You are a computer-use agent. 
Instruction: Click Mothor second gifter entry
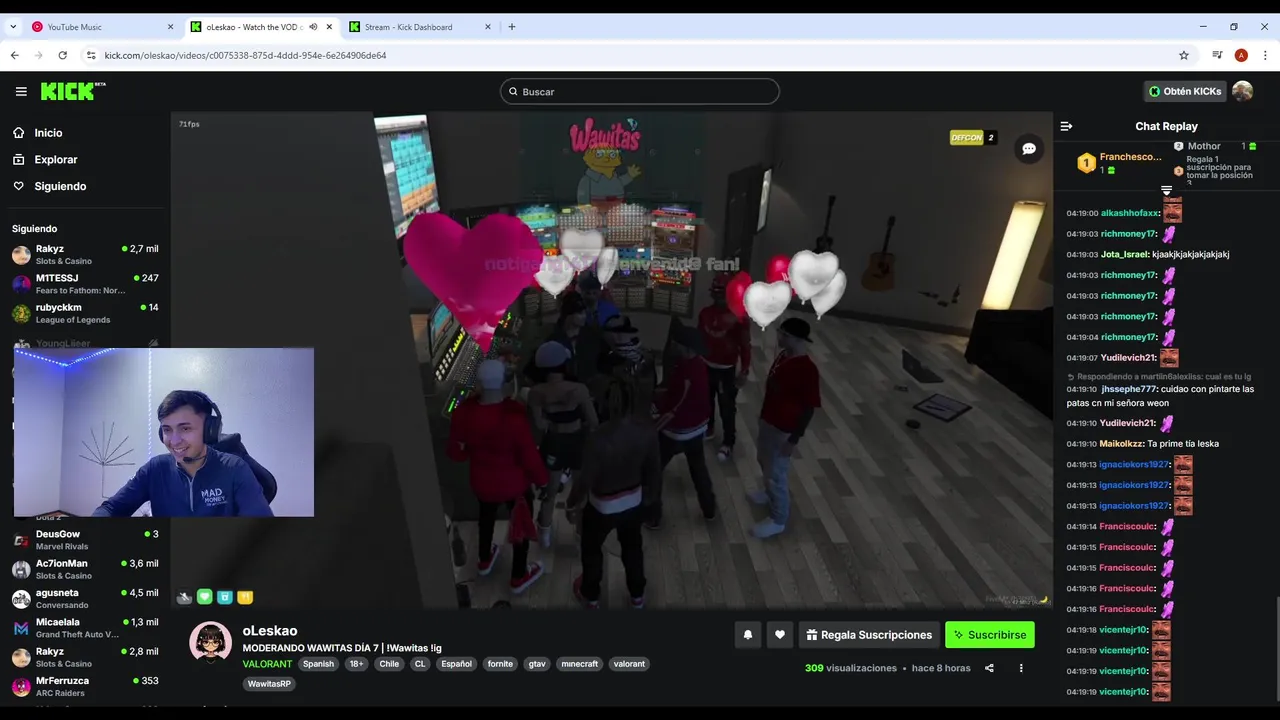tap(1214, 146)
